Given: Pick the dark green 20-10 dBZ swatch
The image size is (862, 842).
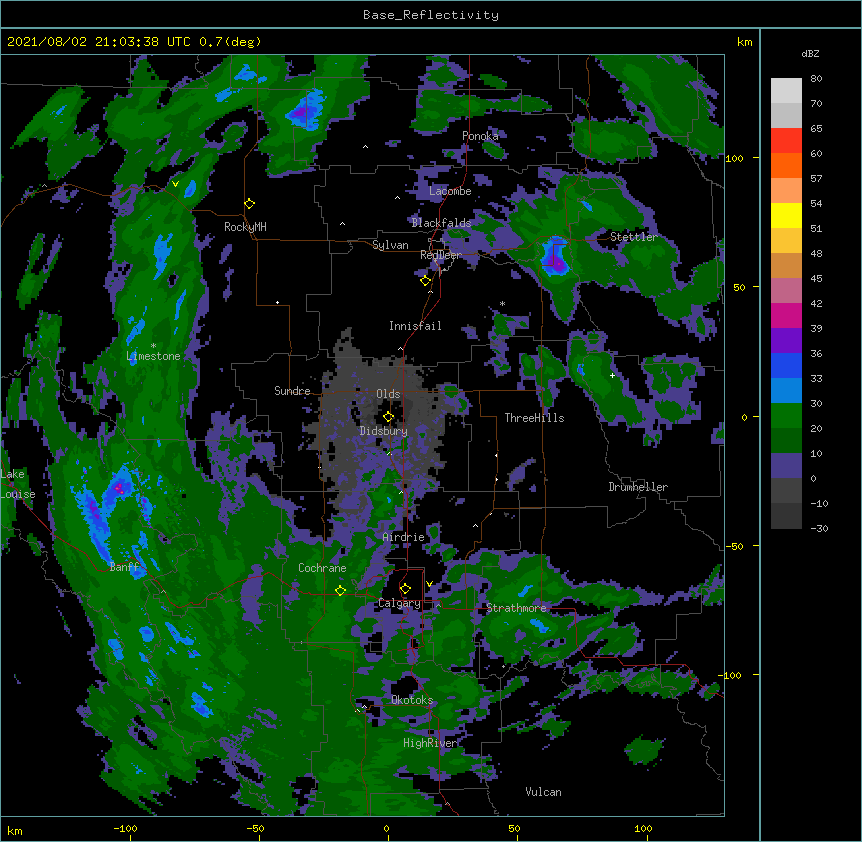Looking at the screenshot, I should [786, 441].
